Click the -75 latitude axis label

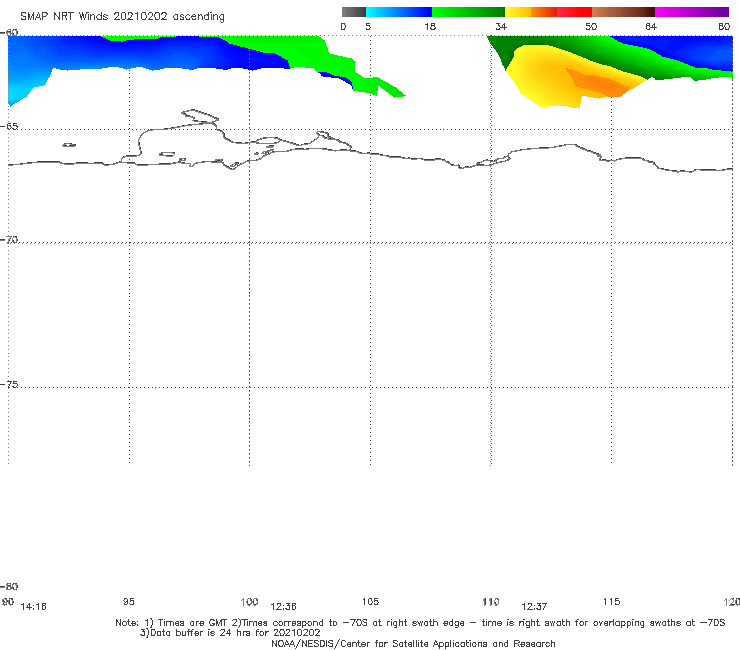pyautogui.click(x=9, y=384)
